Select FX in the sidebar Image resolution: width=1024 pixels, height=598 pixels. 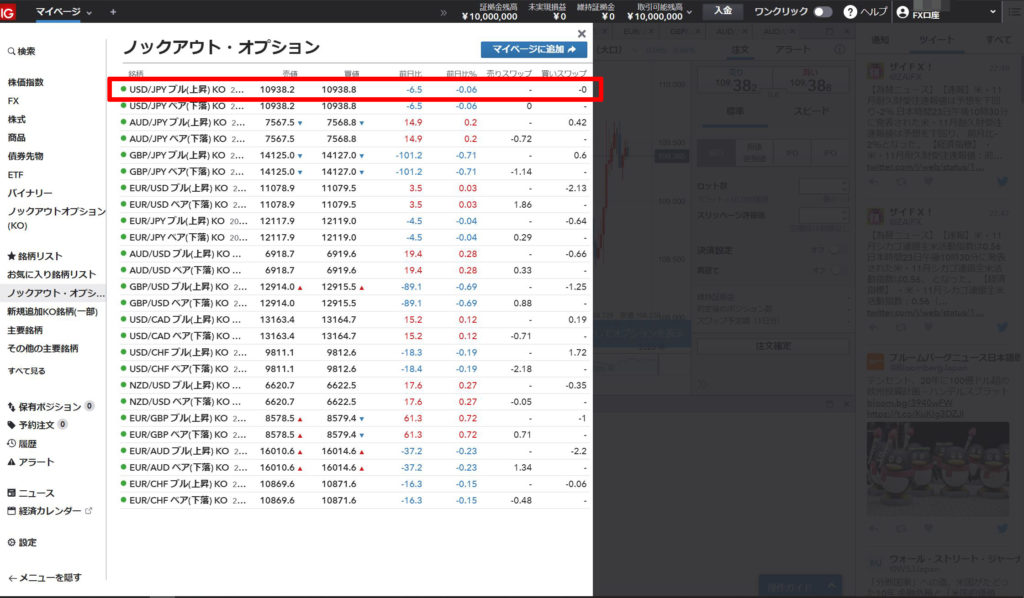(13, 101)
